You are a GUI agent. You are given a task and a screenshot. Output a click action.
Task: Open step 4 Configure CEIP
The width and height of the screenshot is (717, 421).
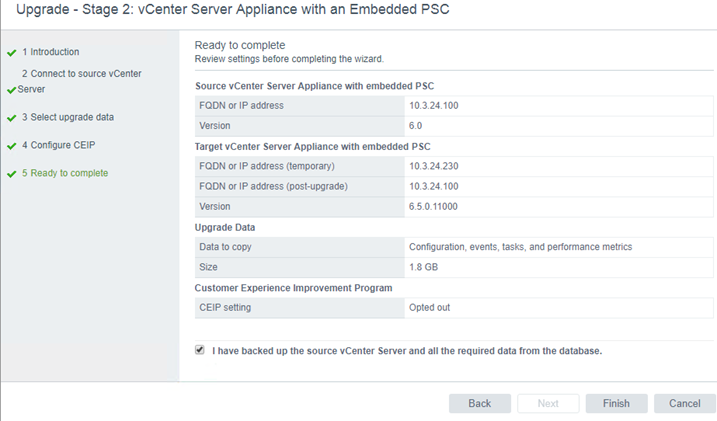[59, 145]
